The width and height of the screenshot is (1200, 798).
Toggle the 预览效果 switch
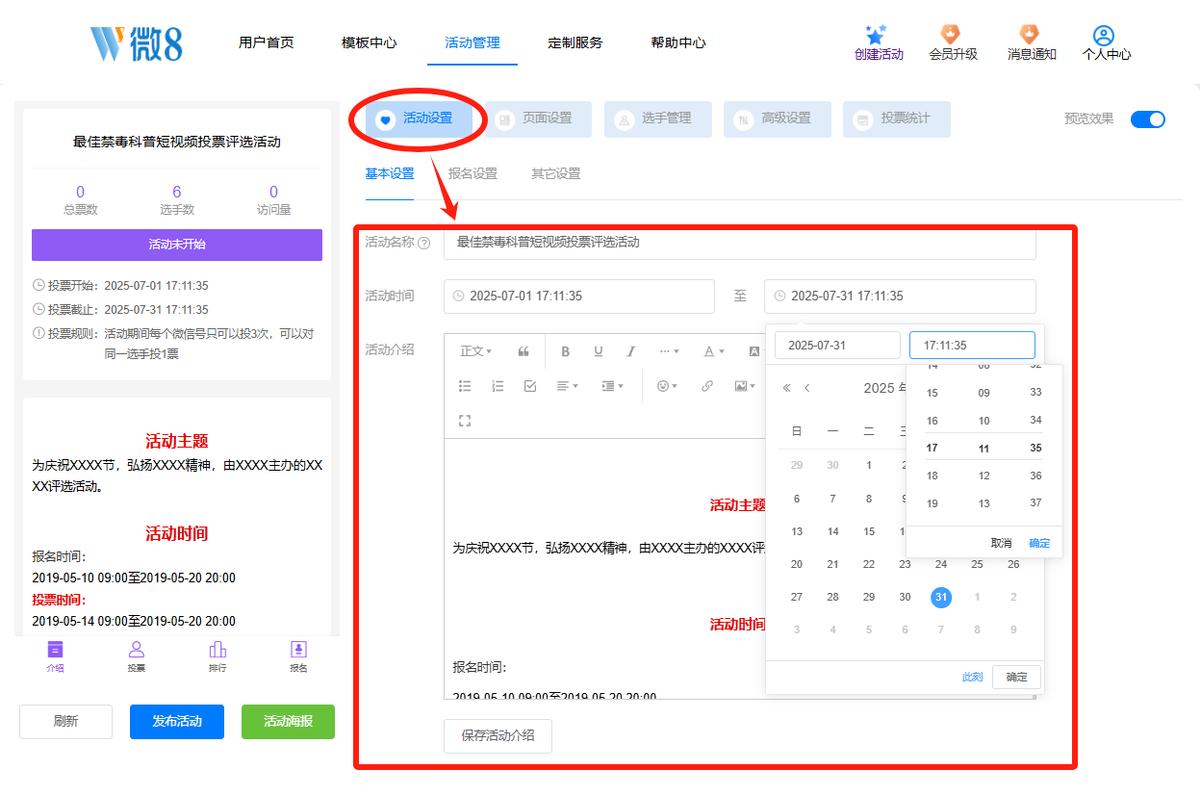pos(1147,119)
